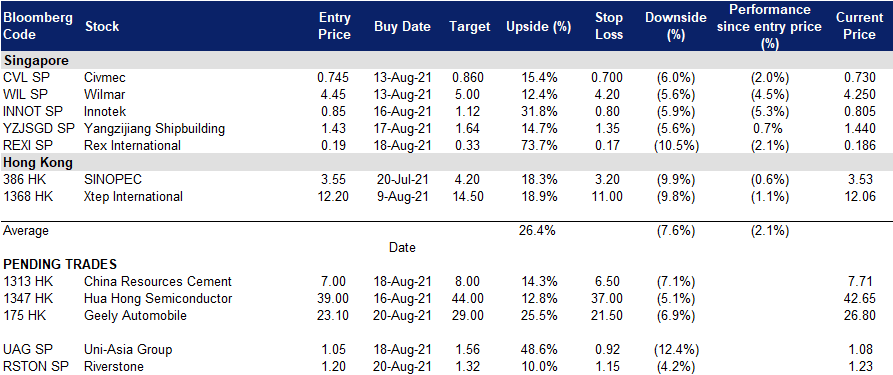893x375 pixels.
Task: Select the Singapore section row
Action: point(446,60)
